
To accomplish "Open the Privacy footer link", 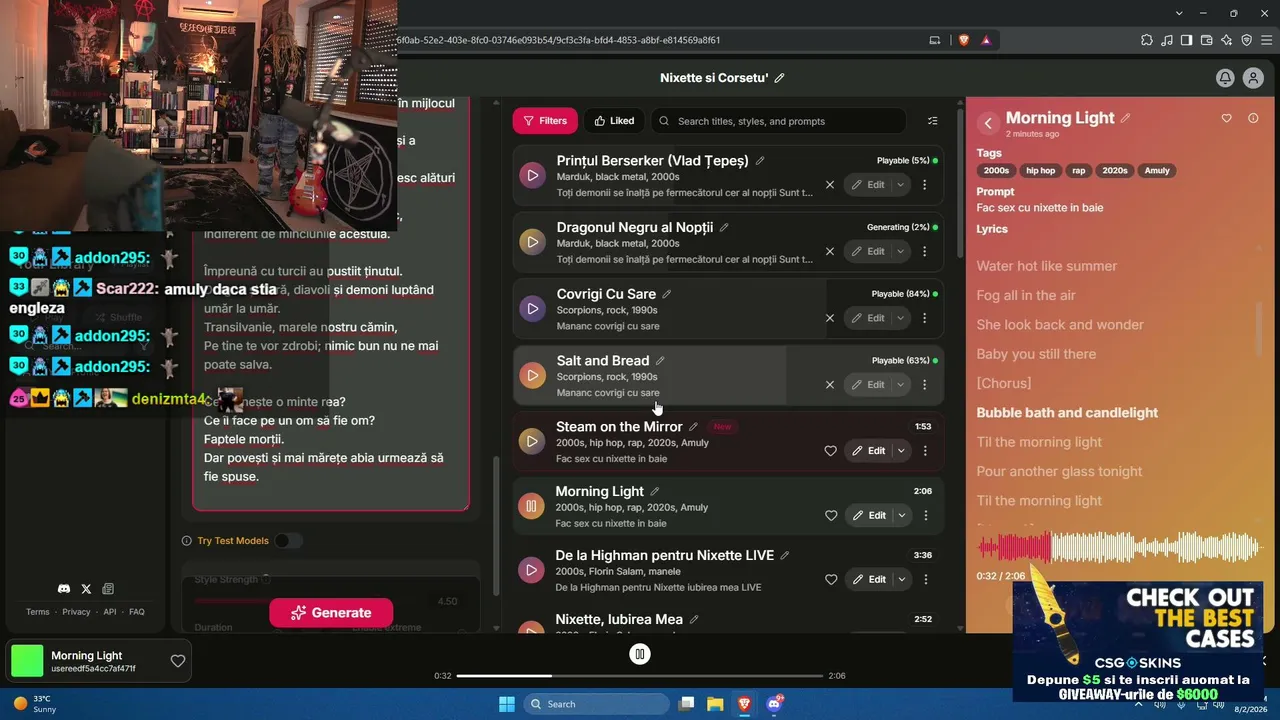I will point(76,612).
